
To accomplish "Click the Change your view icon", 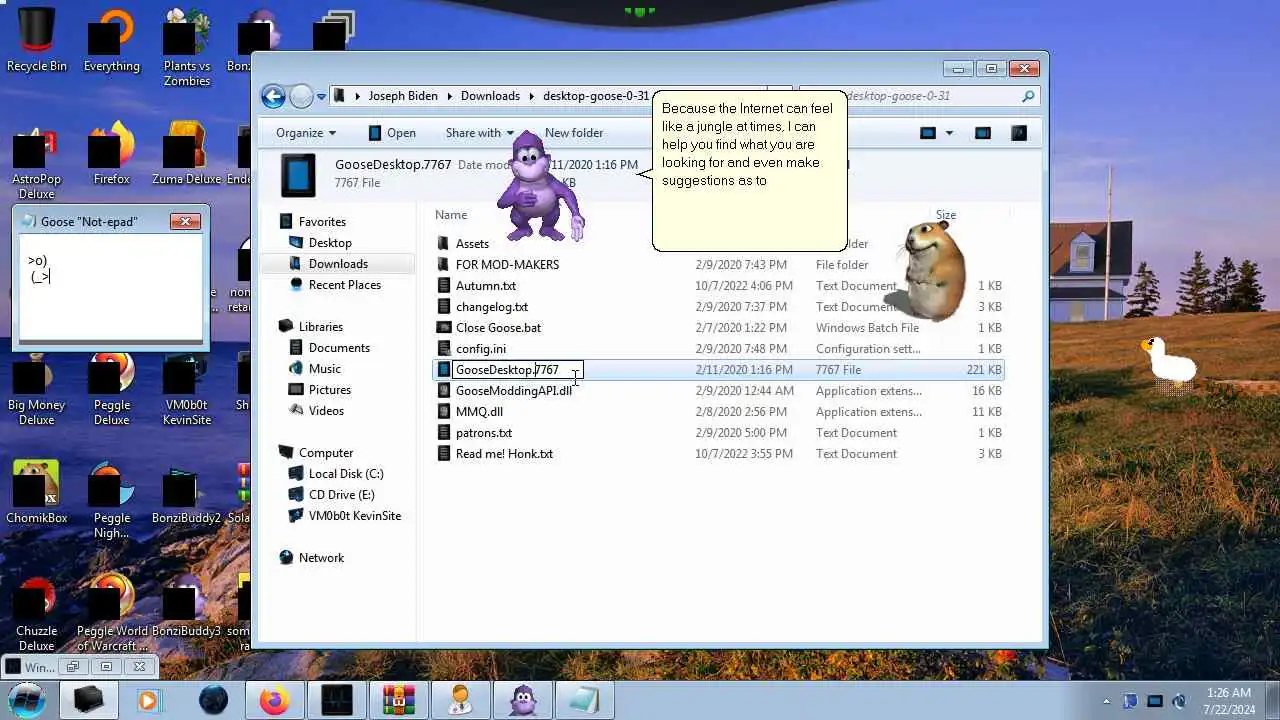I will click(928, 133).
